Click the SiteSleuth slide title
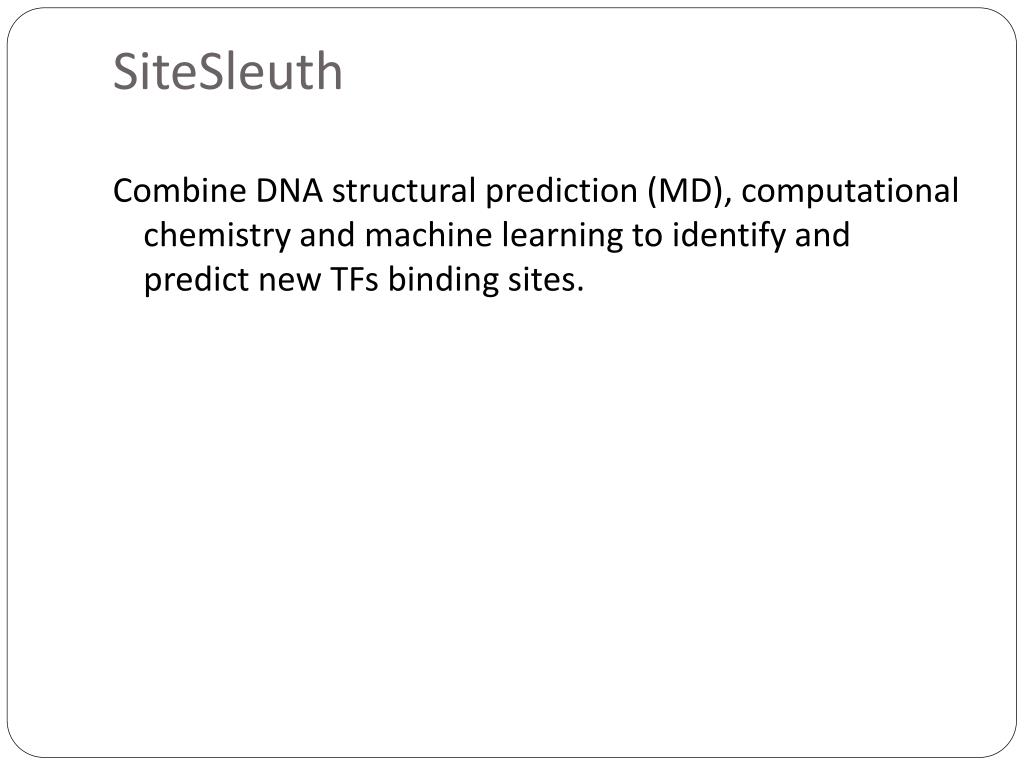Image resolution: width=1024 pixels, height=768 pixels. pos(227,71)
